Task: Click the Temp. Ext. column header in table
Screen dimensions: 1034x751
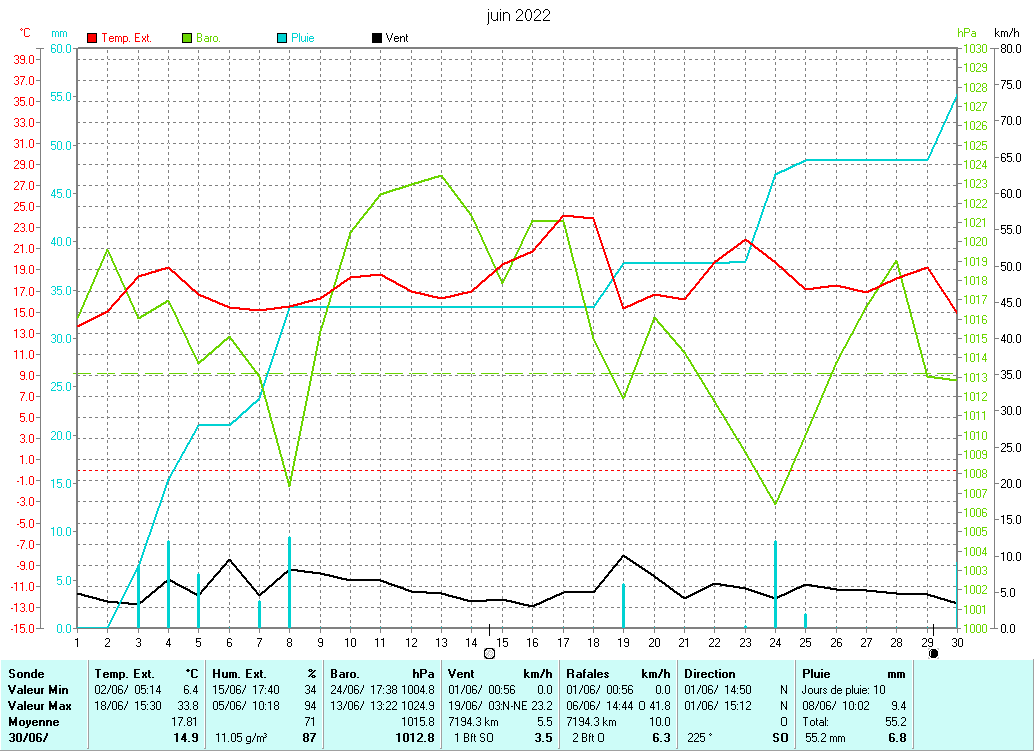Action: [x=125, y=674]
